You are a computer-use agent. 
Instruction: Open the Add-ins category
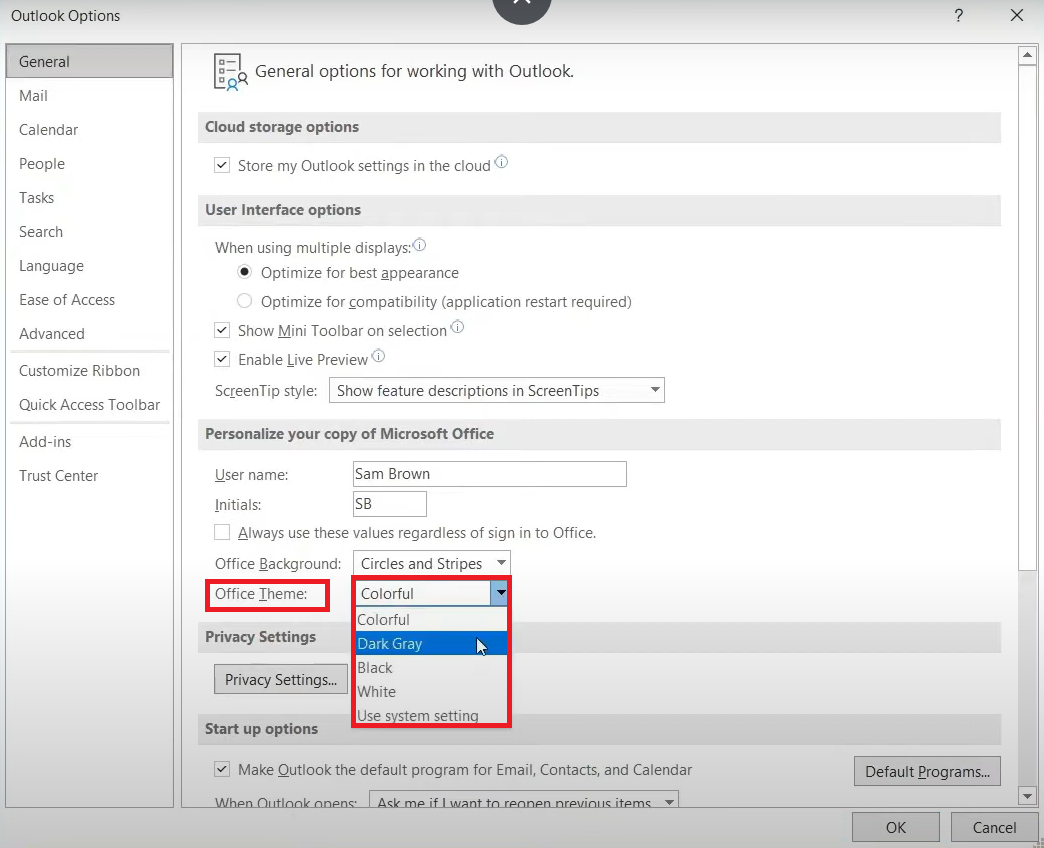(x=89, y=442)
